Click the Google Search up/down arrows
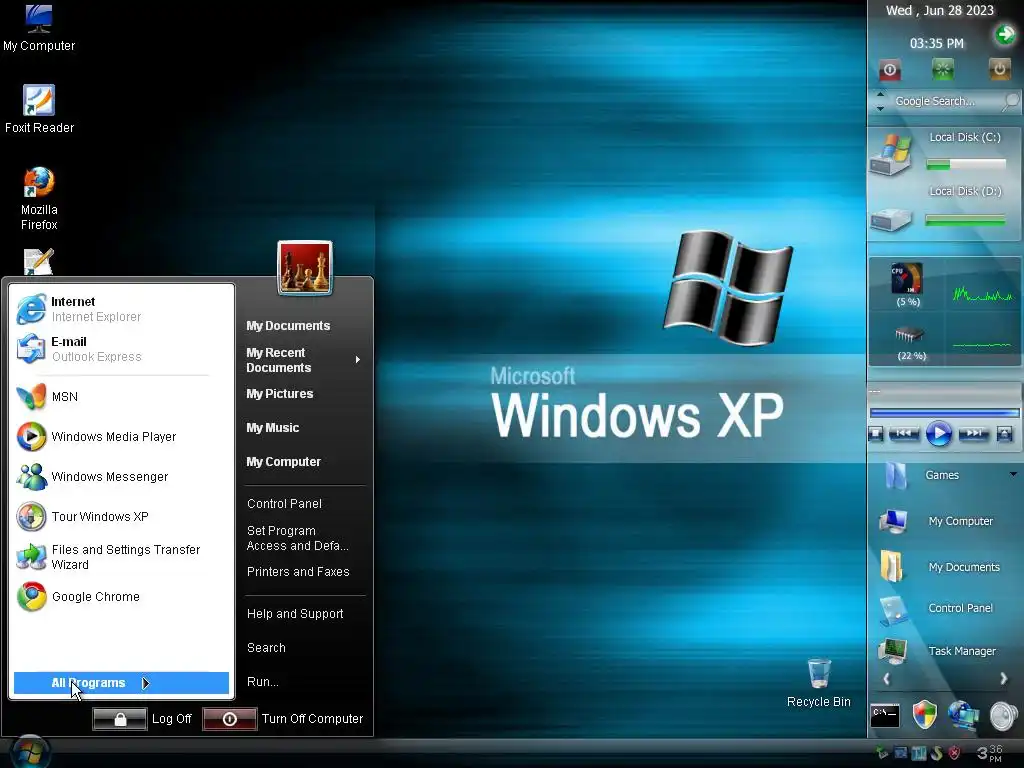Screen dimensions: 1024x768 point(880,101)
